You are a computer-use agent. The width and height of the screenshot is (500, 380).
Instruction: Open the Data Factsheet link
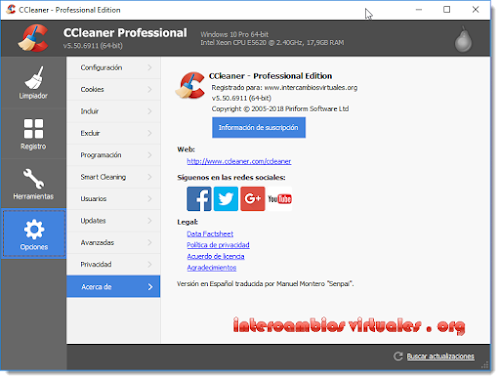coord(210,234)
